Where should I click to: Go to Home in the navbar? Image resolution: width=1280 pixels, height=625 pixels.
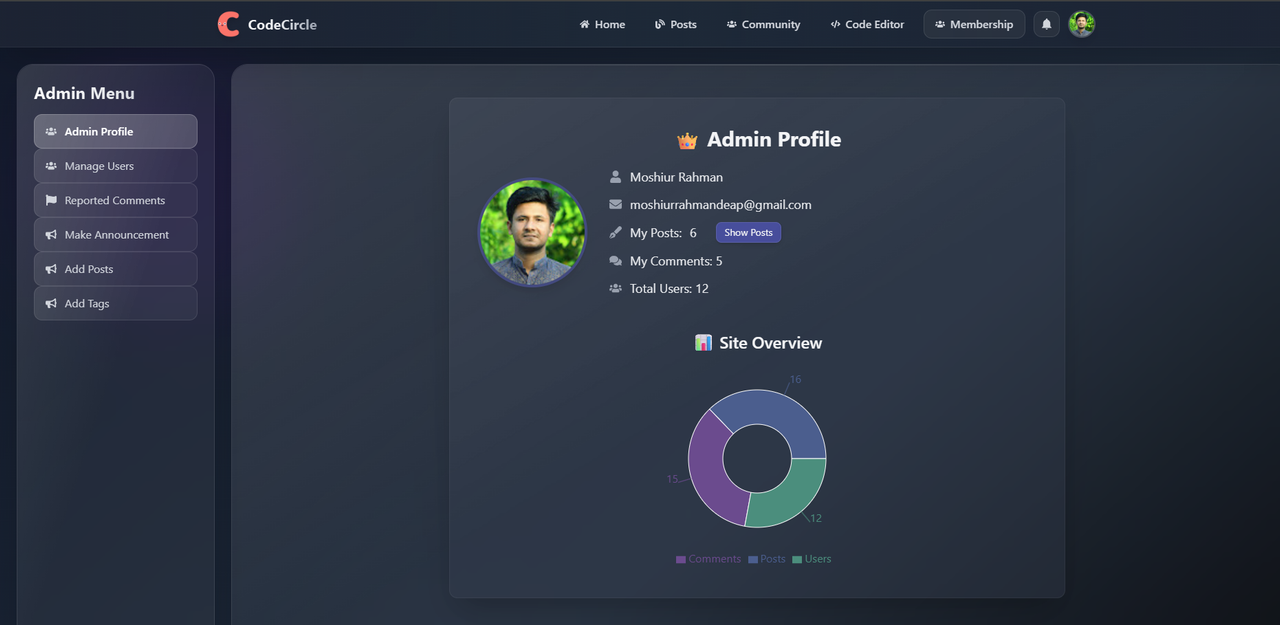click(602, 24)
